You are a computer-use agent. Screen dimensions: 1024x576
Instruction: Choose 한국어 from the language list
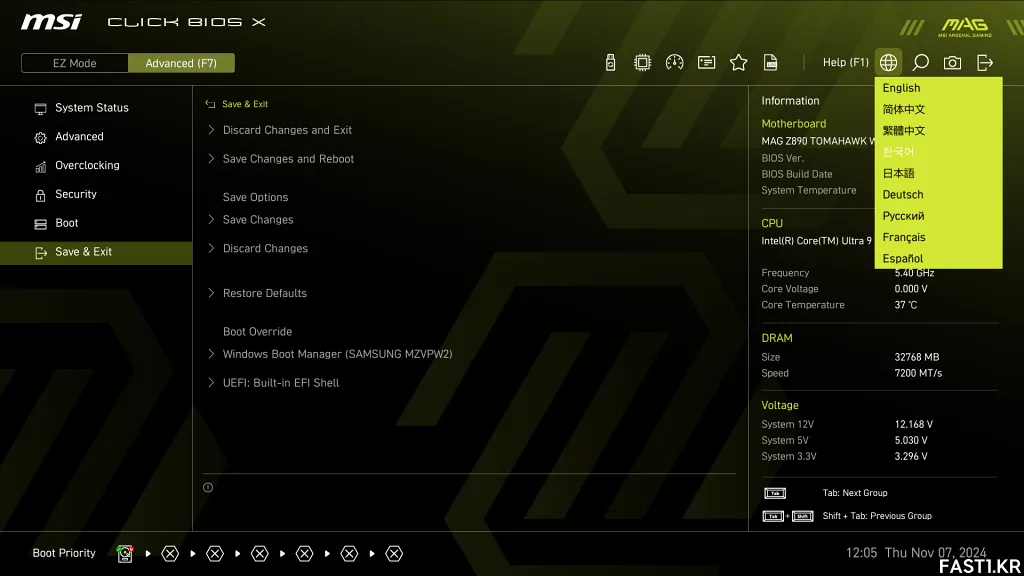(938, 152)
